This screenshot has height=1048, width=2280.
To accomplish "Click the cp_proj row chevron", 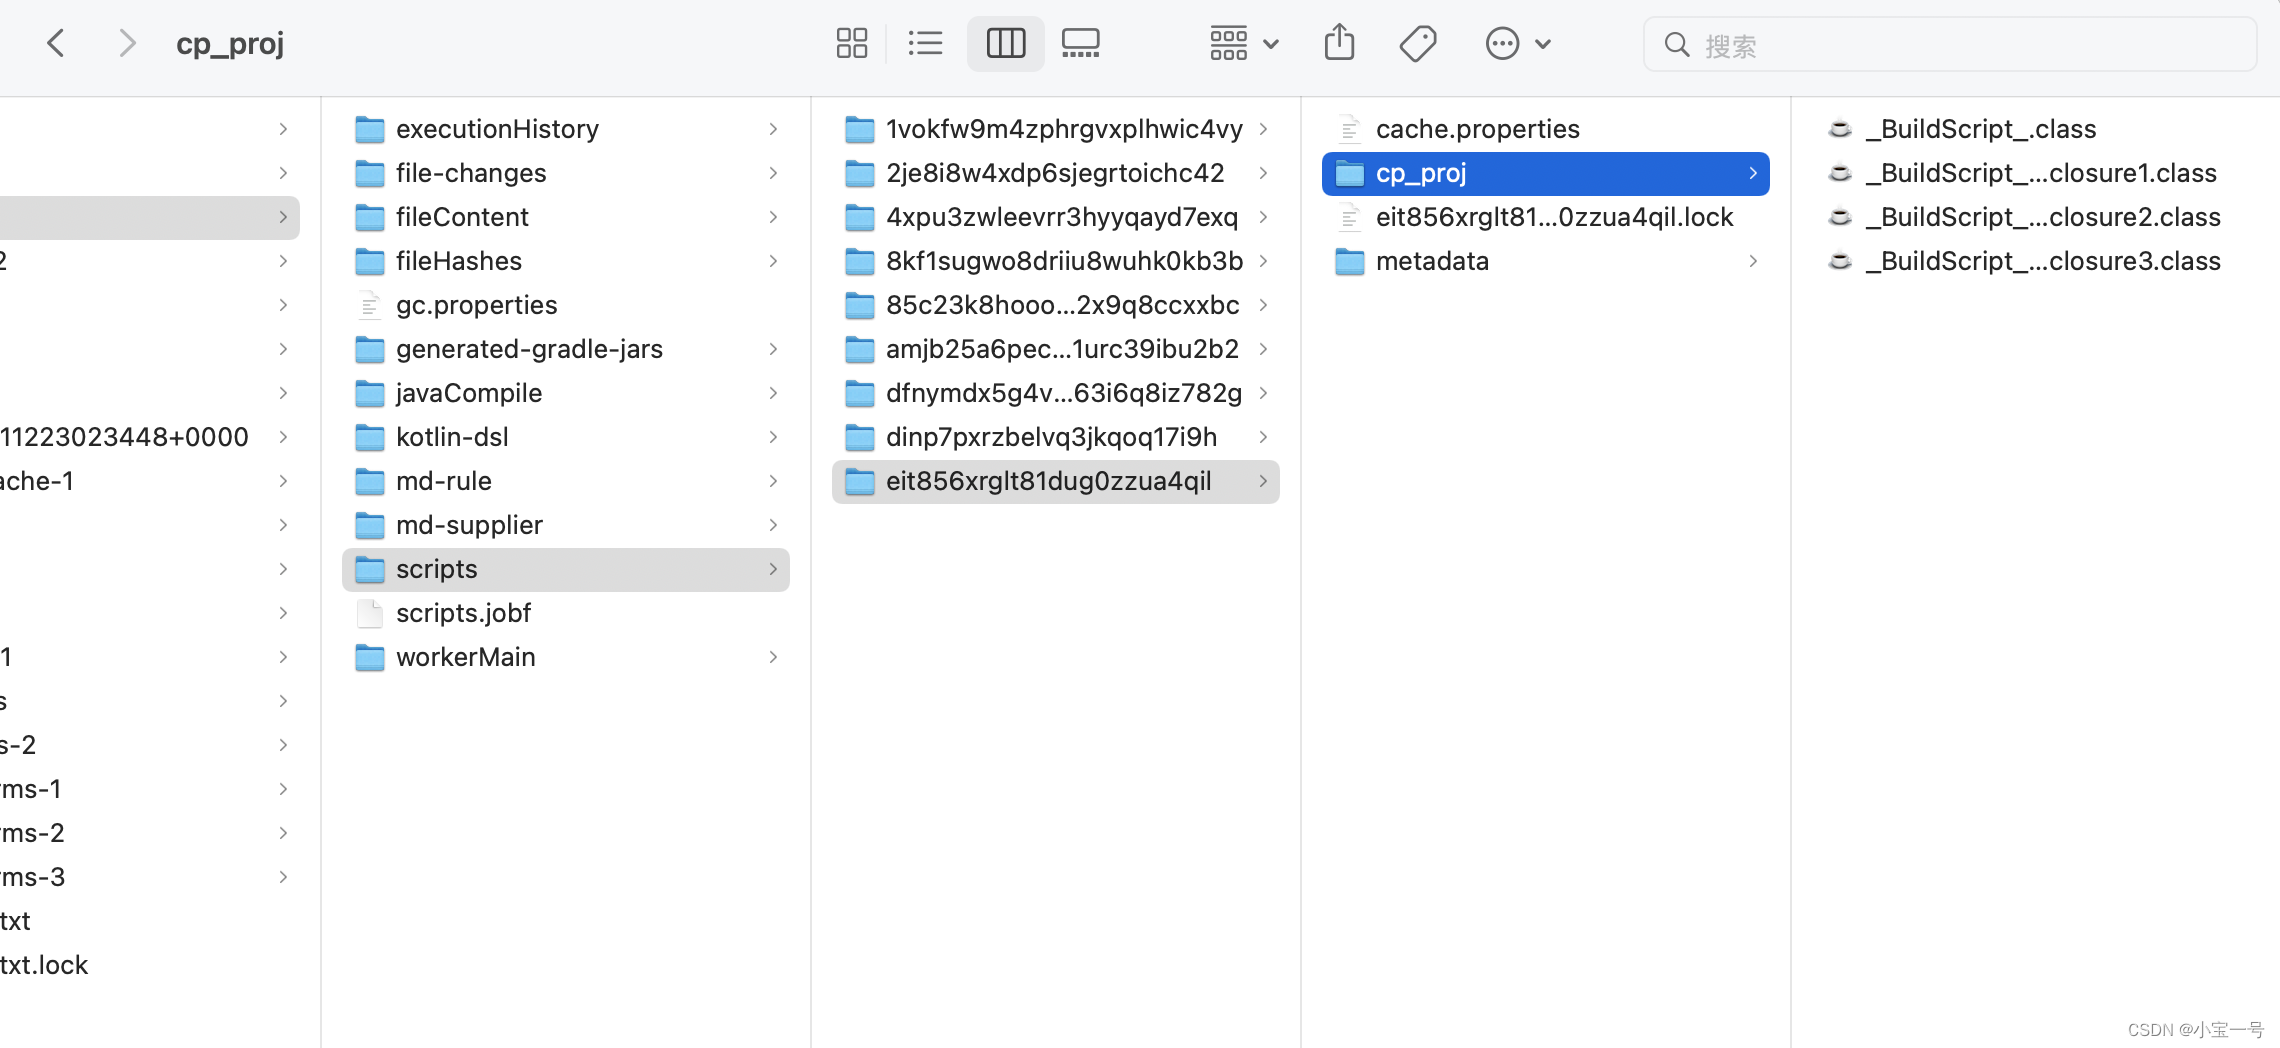I will pos(1753,173).
